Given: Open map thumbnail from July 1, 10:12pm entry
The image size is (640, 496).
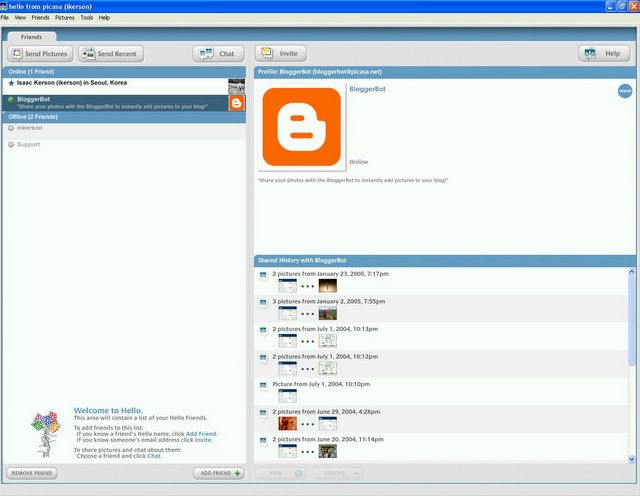Looking at the screenshot, I should tap(328, 368).
